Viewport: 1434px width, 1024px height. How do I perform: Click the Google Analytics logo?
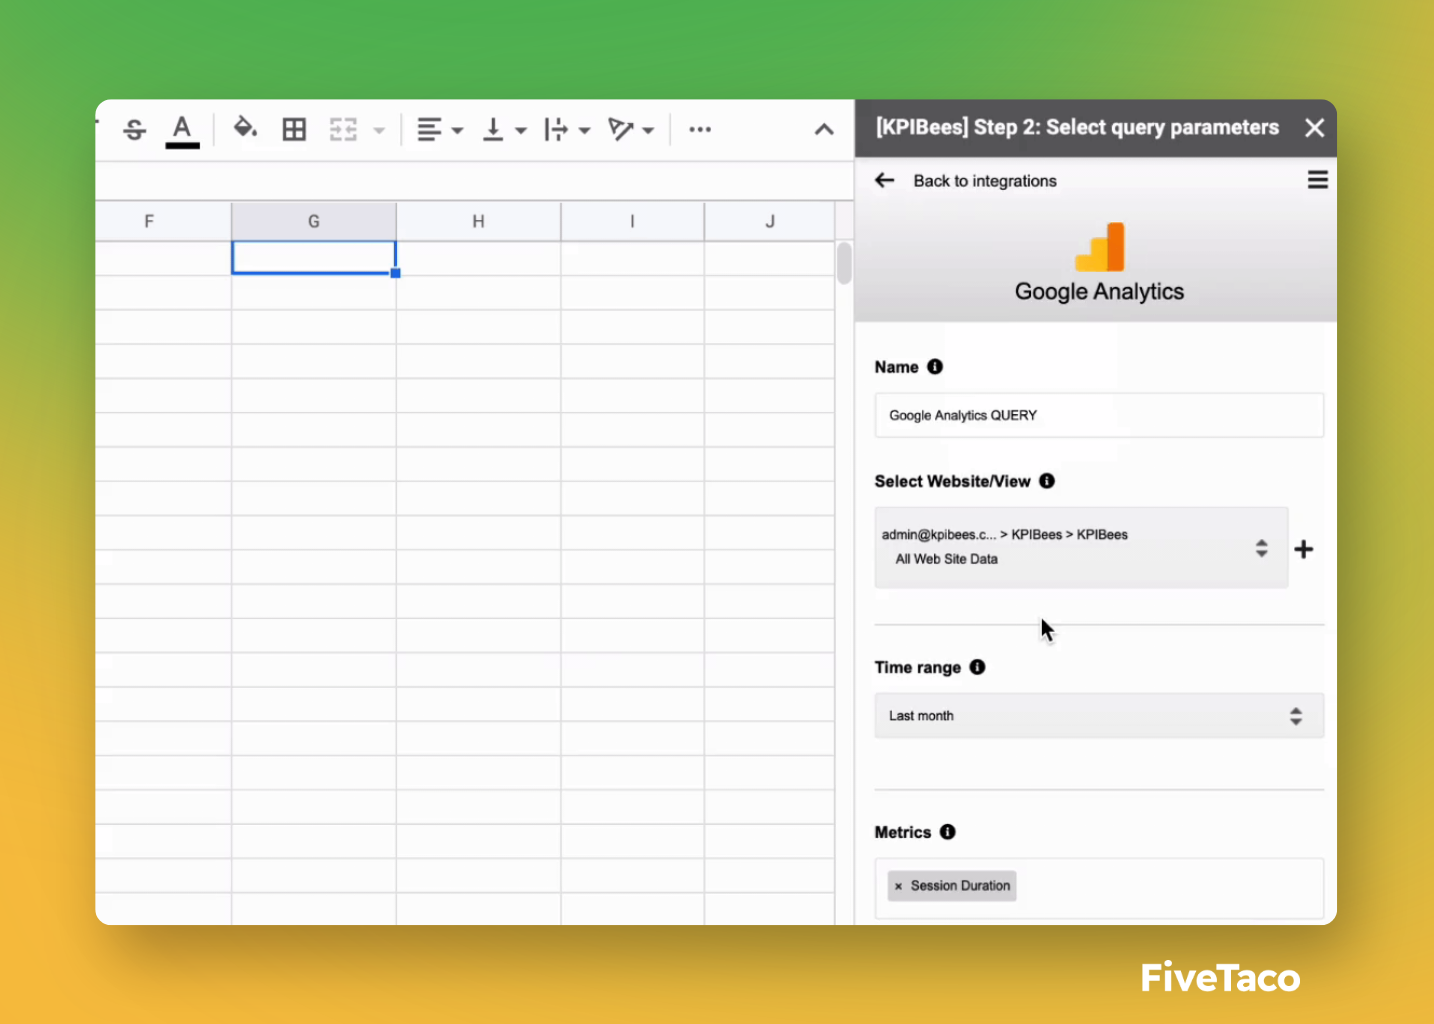point(1099,247)
